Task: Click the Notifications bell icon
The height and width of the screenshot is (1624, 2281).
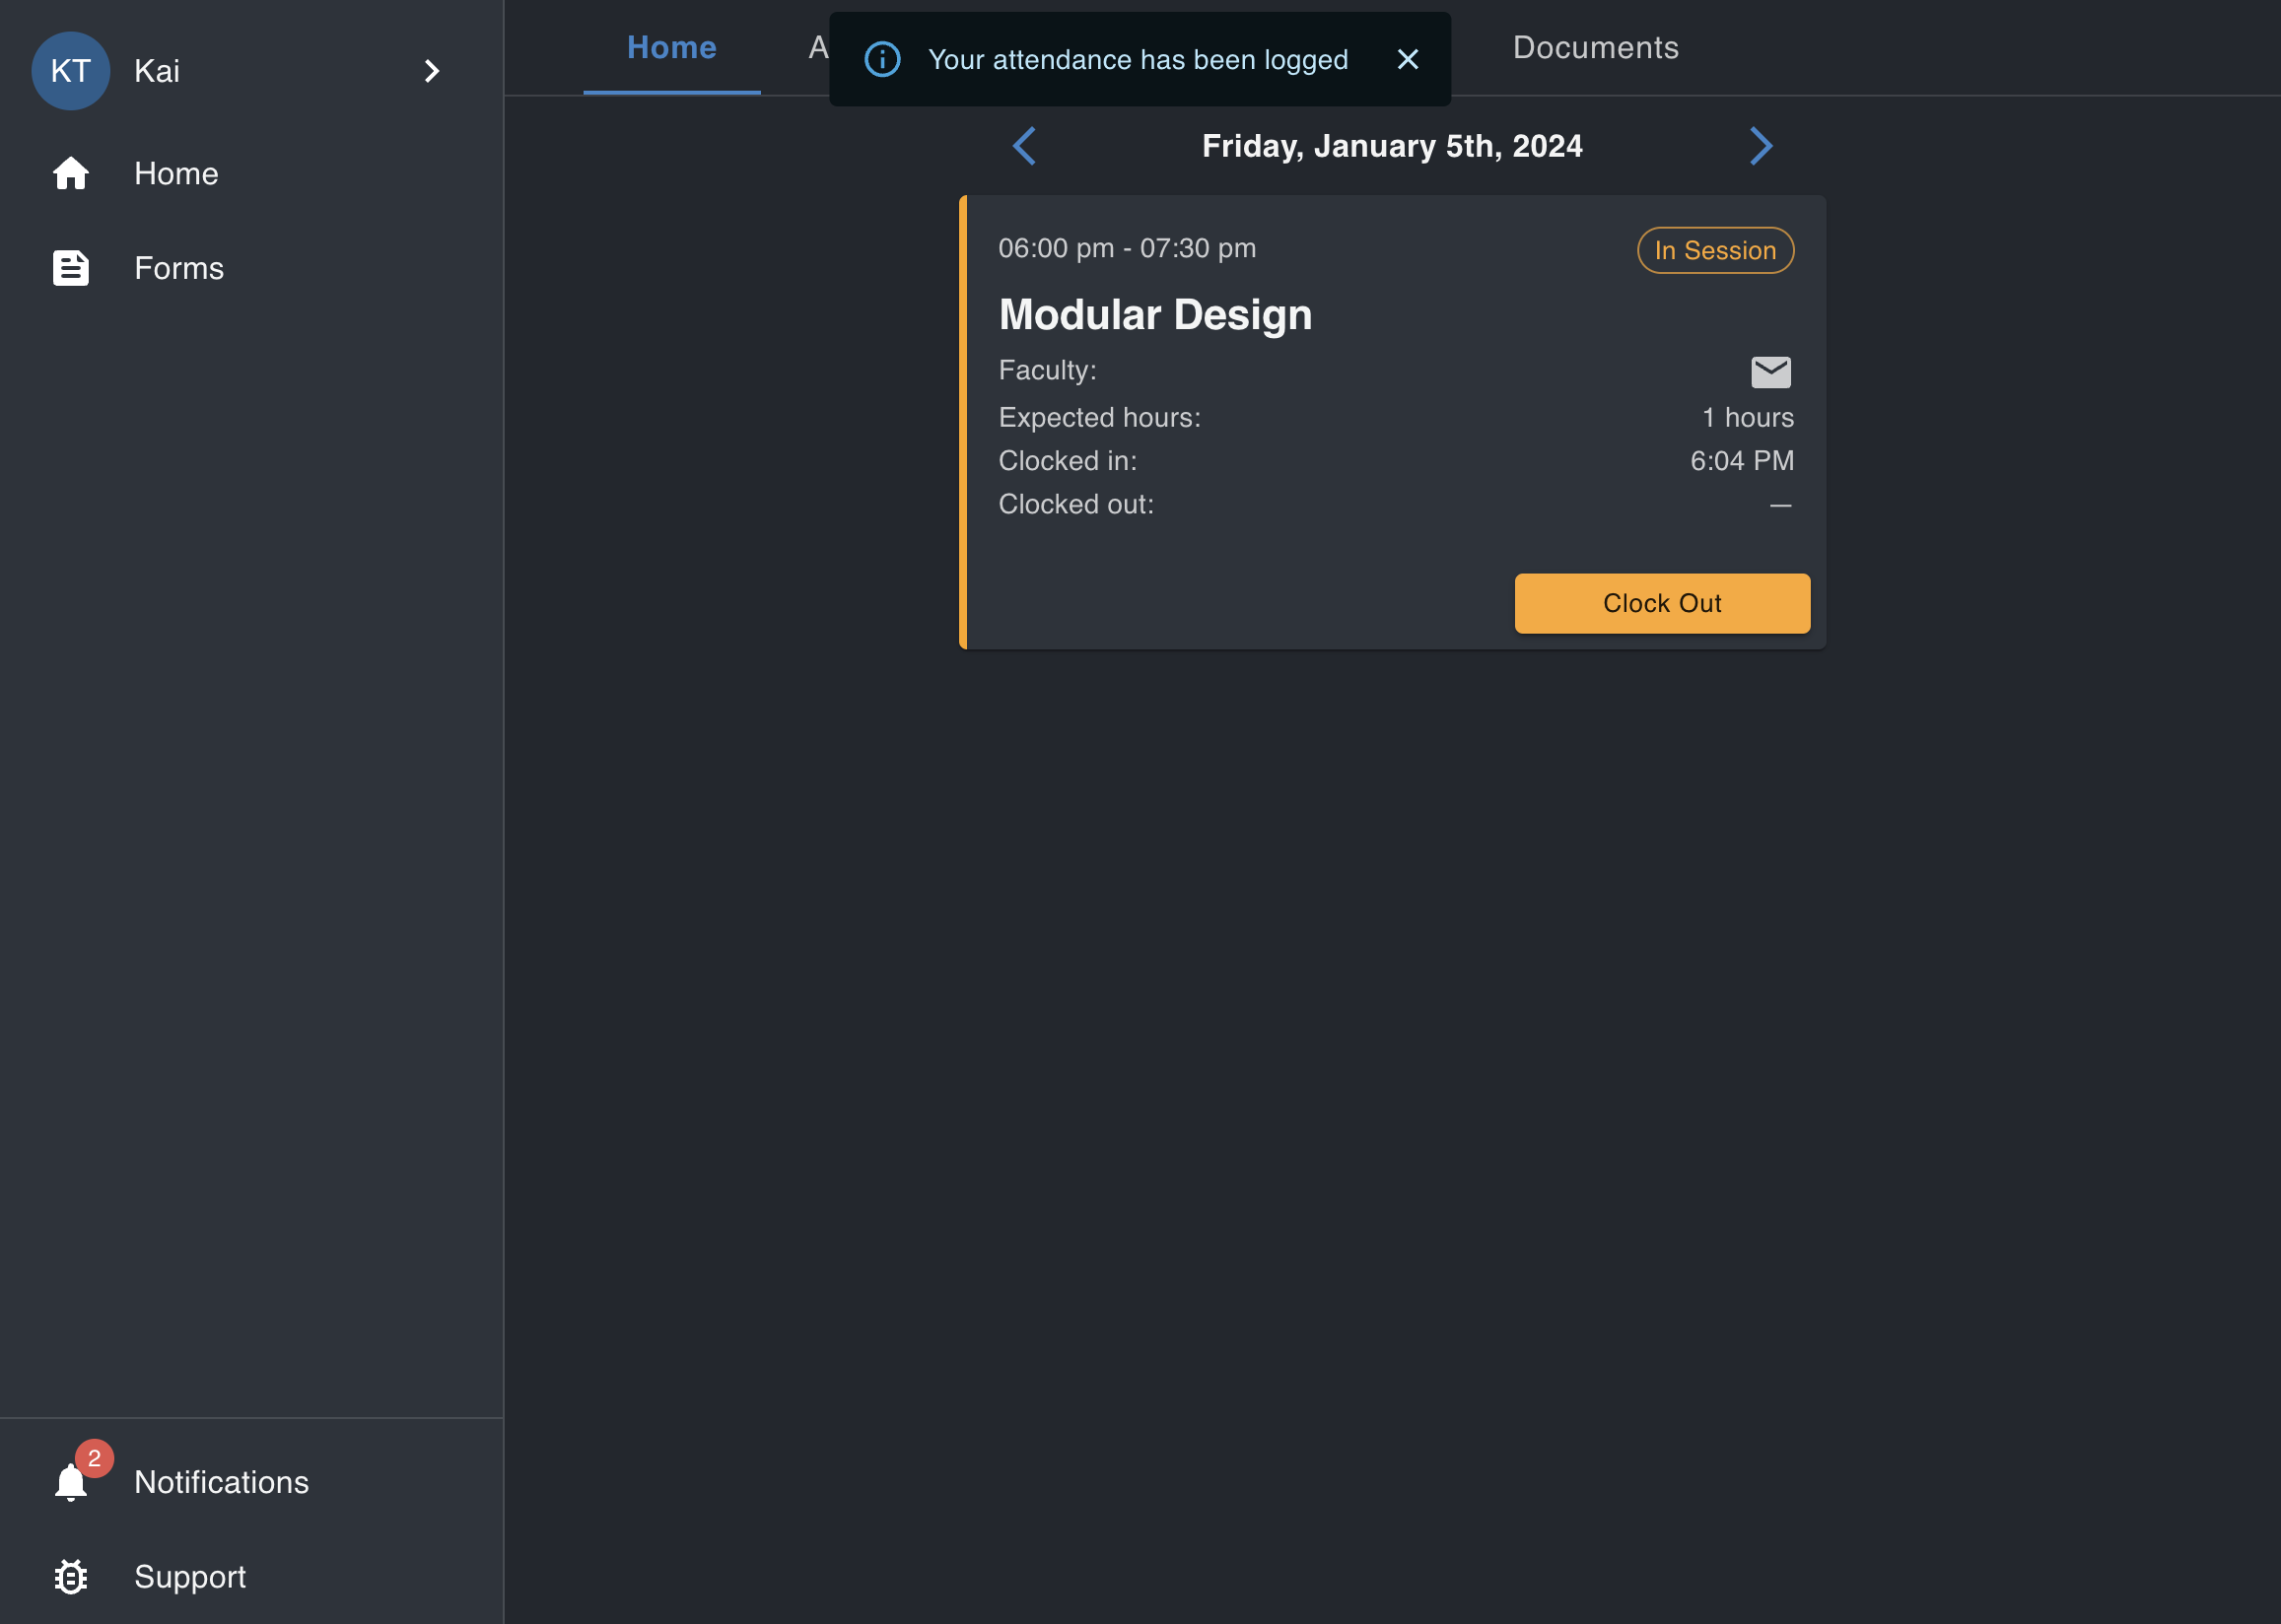Action: tap(71, 1482)
